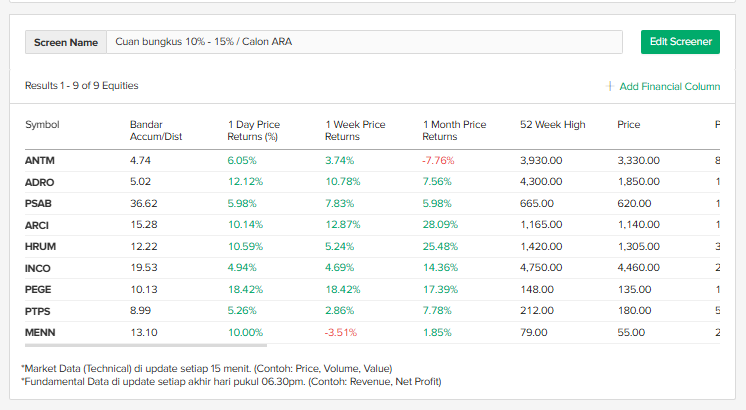
Task: Sort by 52 Week High column header
Action: (552, 125)
